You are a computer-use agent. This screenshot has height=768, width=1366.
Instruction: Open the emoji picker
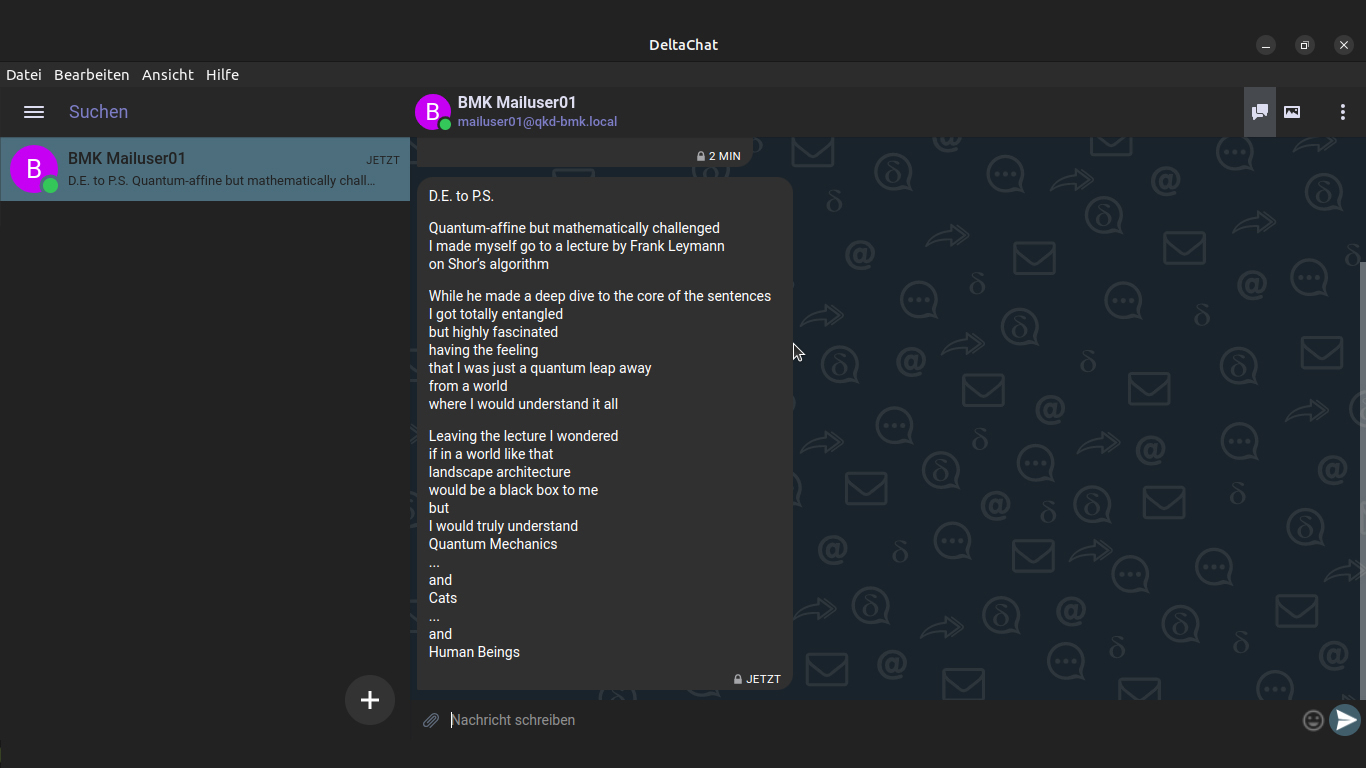pos(1313,720)
